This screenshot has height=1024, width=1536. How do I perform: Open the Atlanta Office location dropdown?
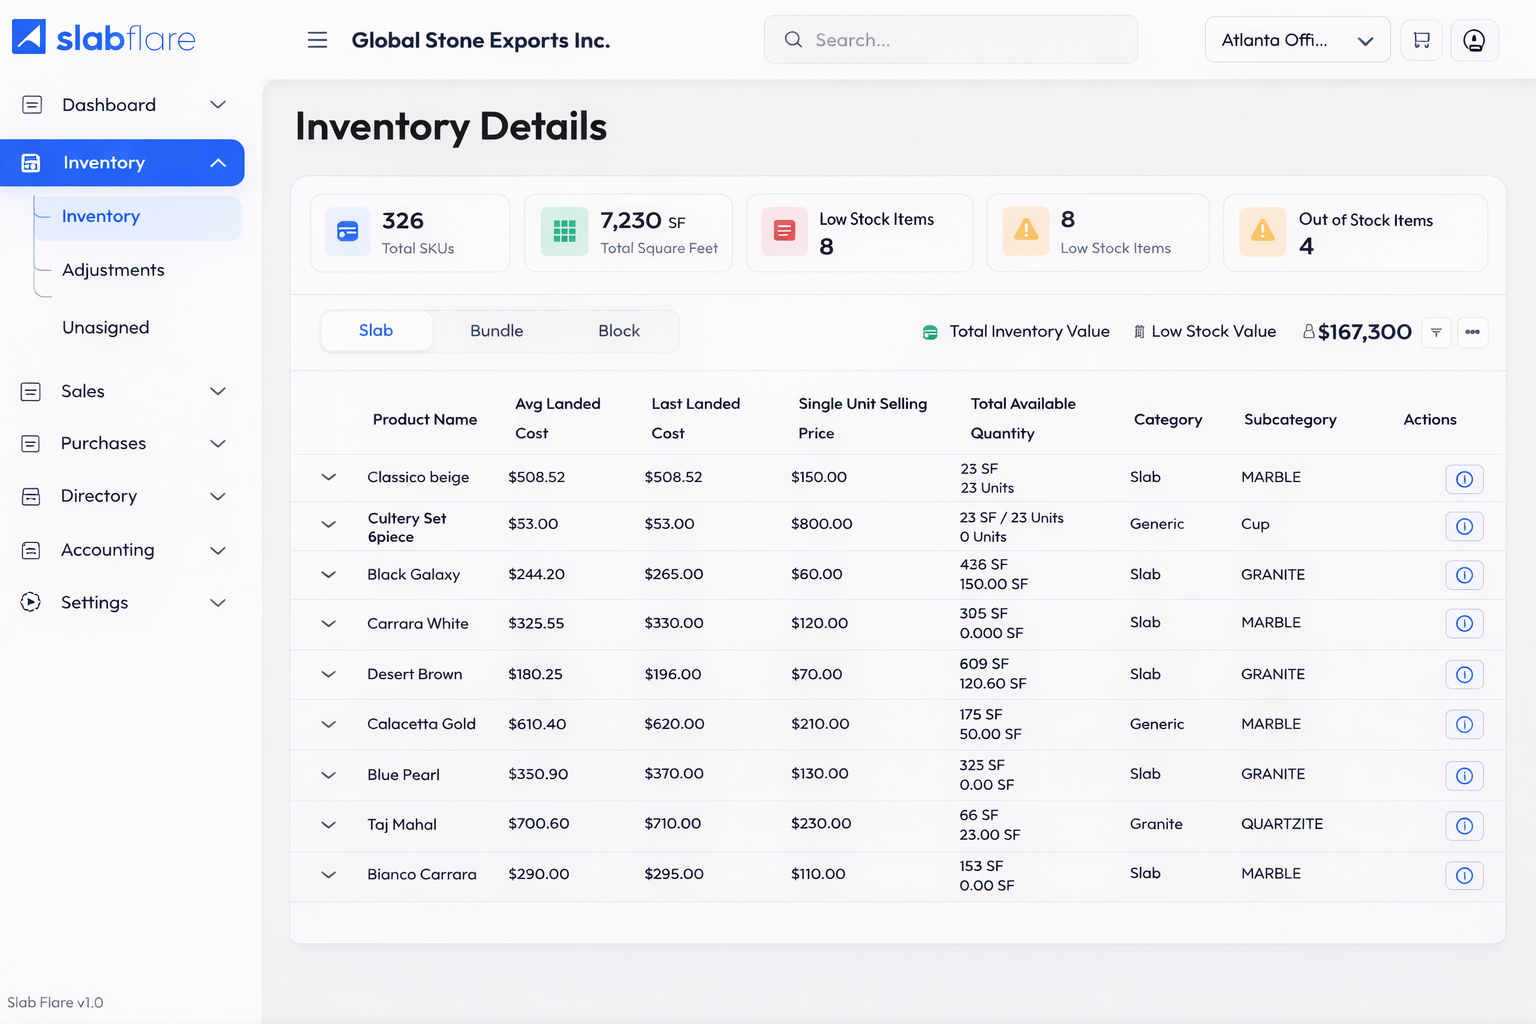pos(1297,40)
